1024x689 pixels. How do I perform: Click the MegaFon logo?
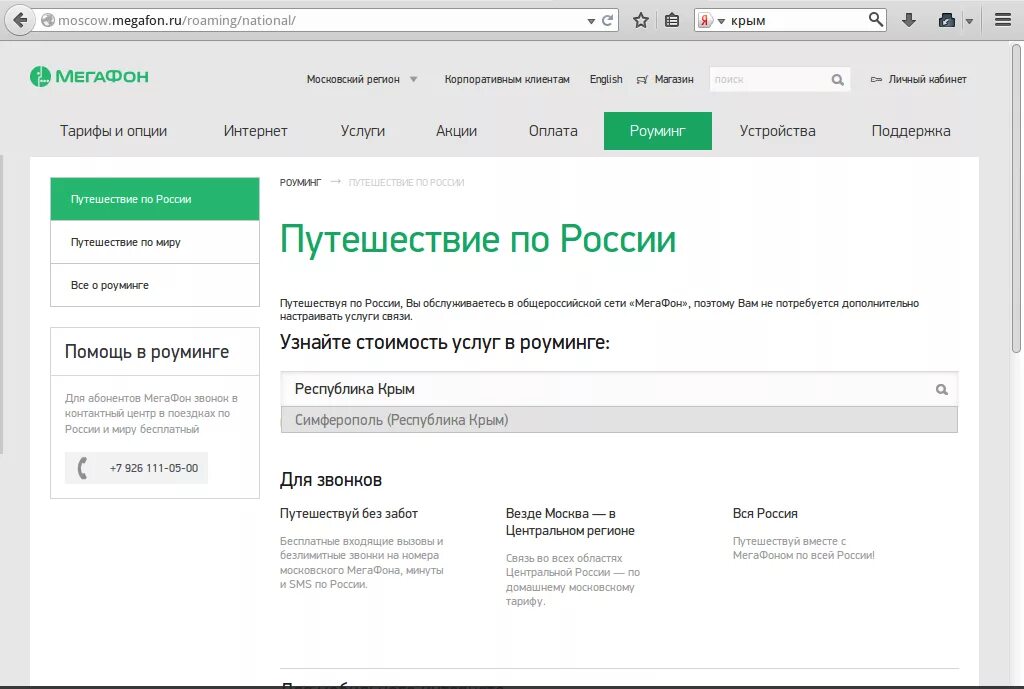pos(89,76)
